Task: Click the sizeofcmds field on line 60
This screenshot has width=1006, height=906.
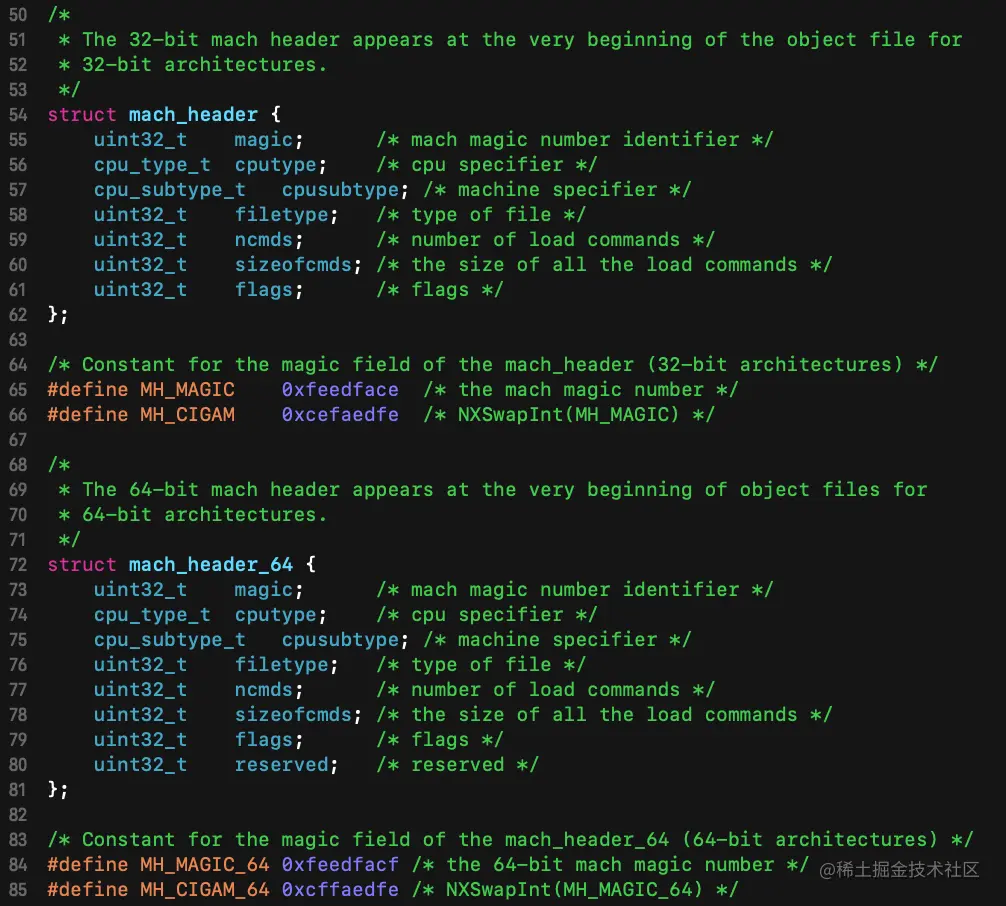Action: pos(293,265)
